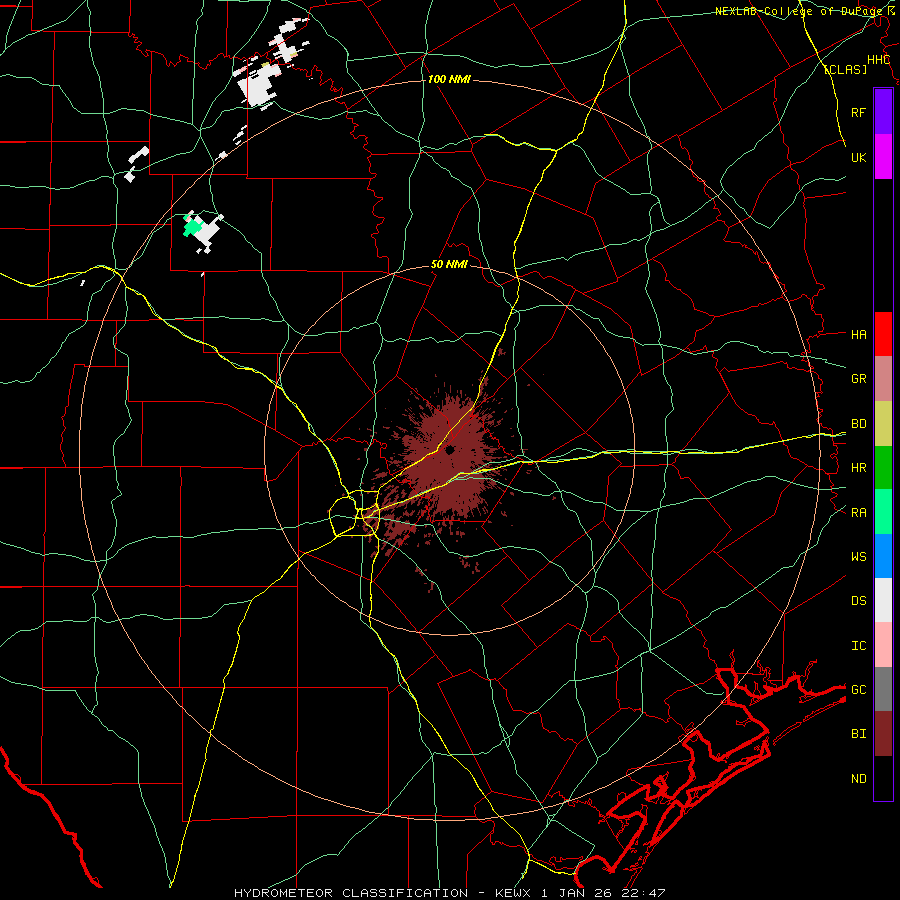Screen dimensions: 900x900
Task: Click the BI legend label
Action: click(x=859, y=734)
